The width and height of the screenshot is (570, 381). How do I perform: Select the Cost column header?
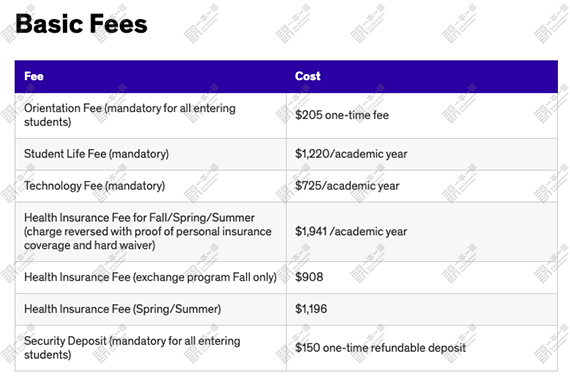(308, 76)
